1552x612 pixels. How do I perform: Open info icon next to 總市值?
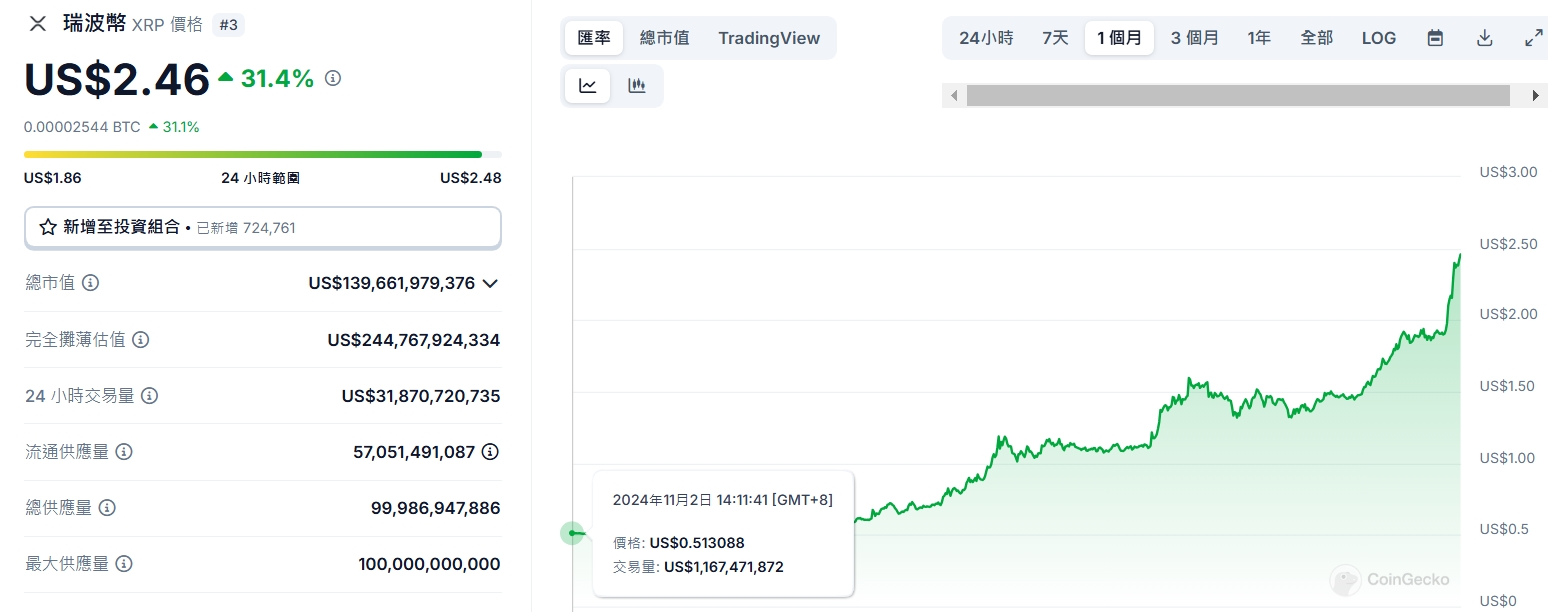[x=90, y=283]
